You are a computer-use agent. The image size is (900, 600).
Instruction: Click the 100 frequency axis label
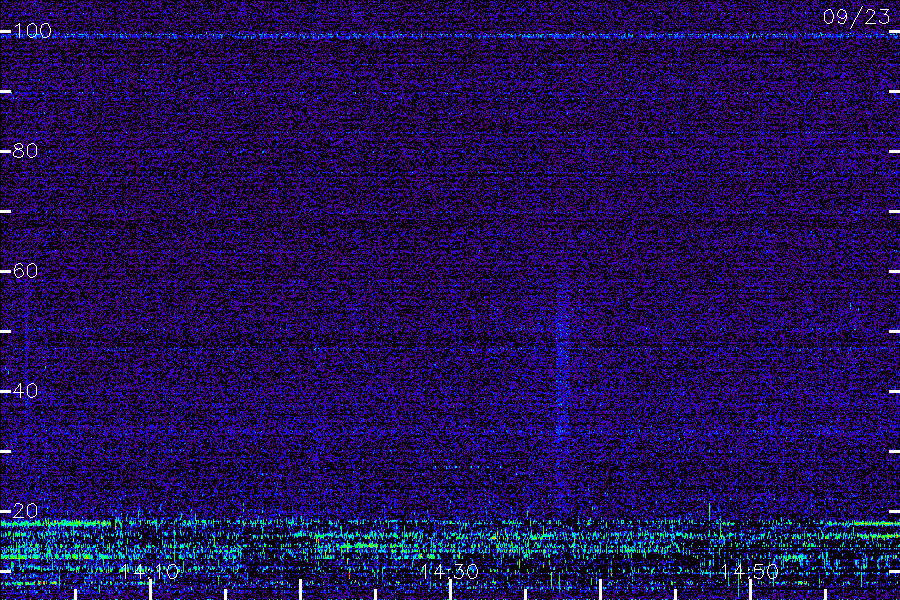33,30
